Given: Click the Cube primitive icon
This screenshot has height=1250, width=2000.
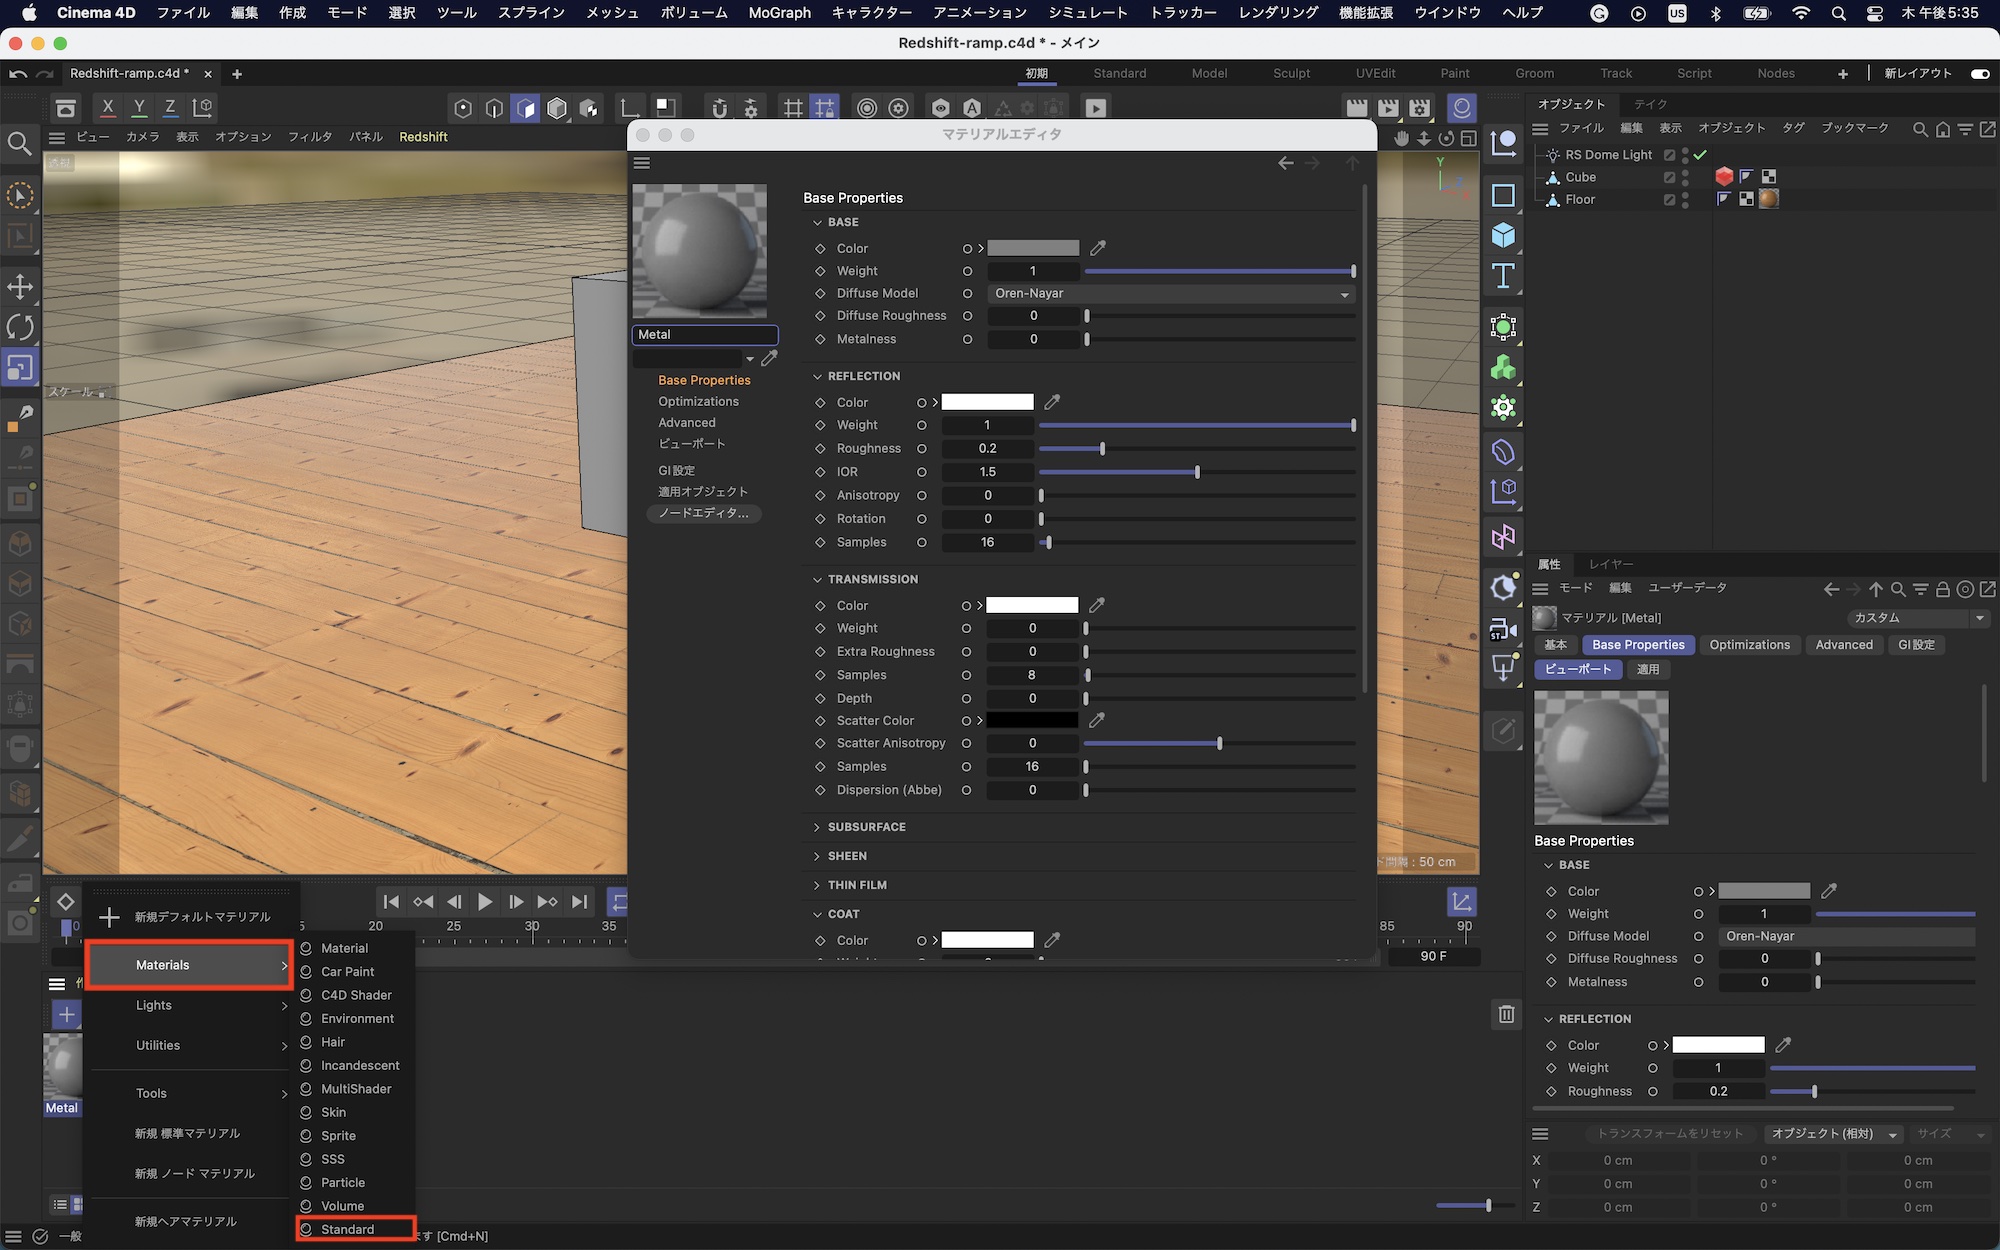Looking at the screenshot, I should click(x=1503, y=235).
